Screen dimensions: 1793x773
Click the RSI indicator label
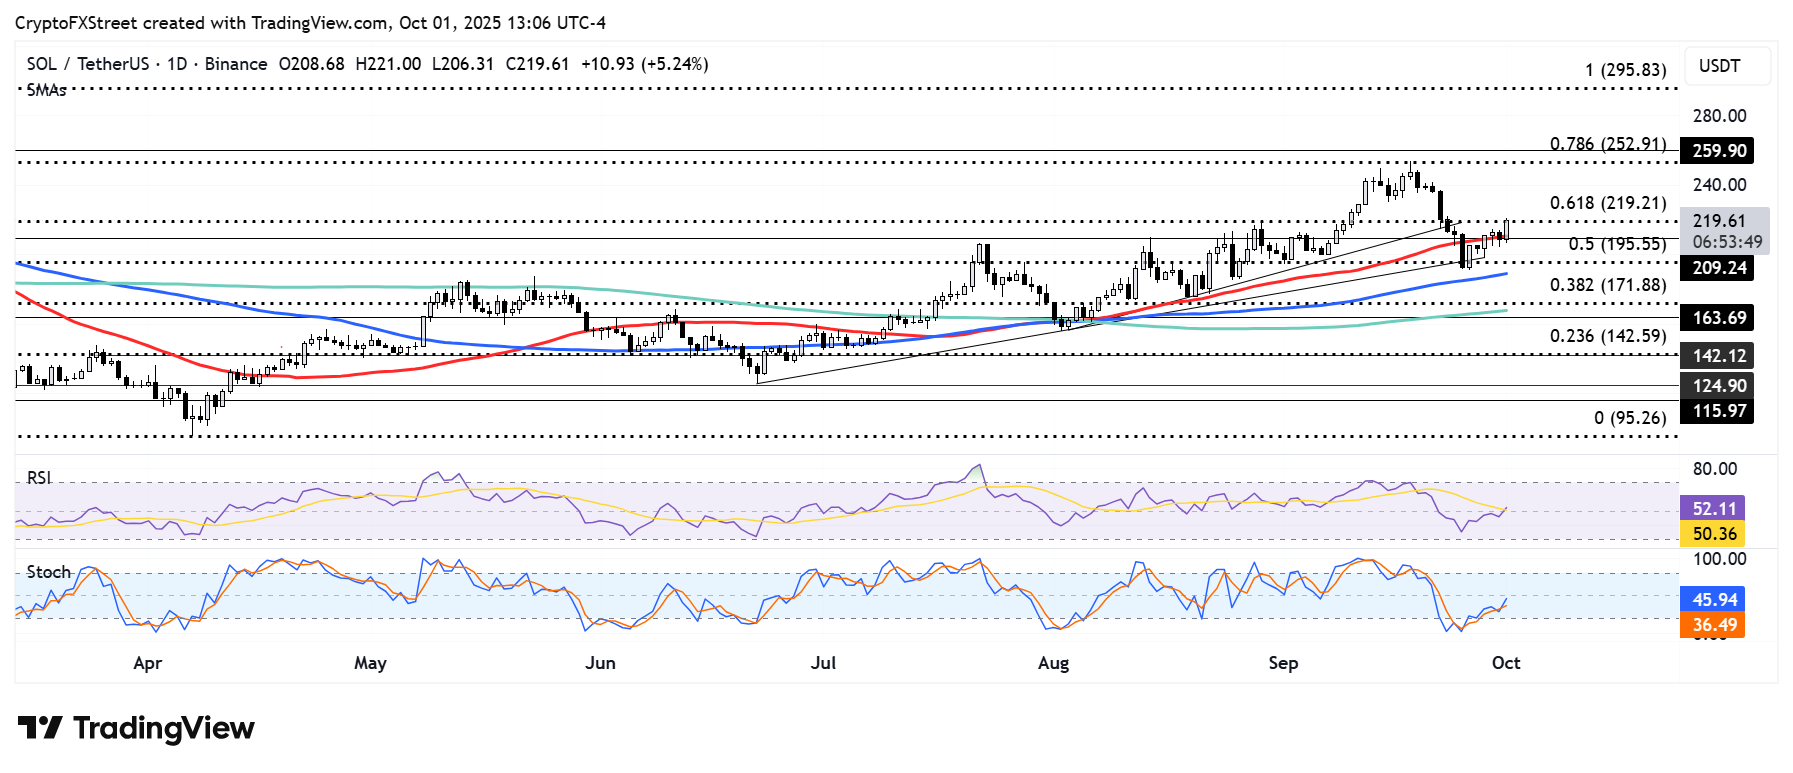click(x=39, y=478)
